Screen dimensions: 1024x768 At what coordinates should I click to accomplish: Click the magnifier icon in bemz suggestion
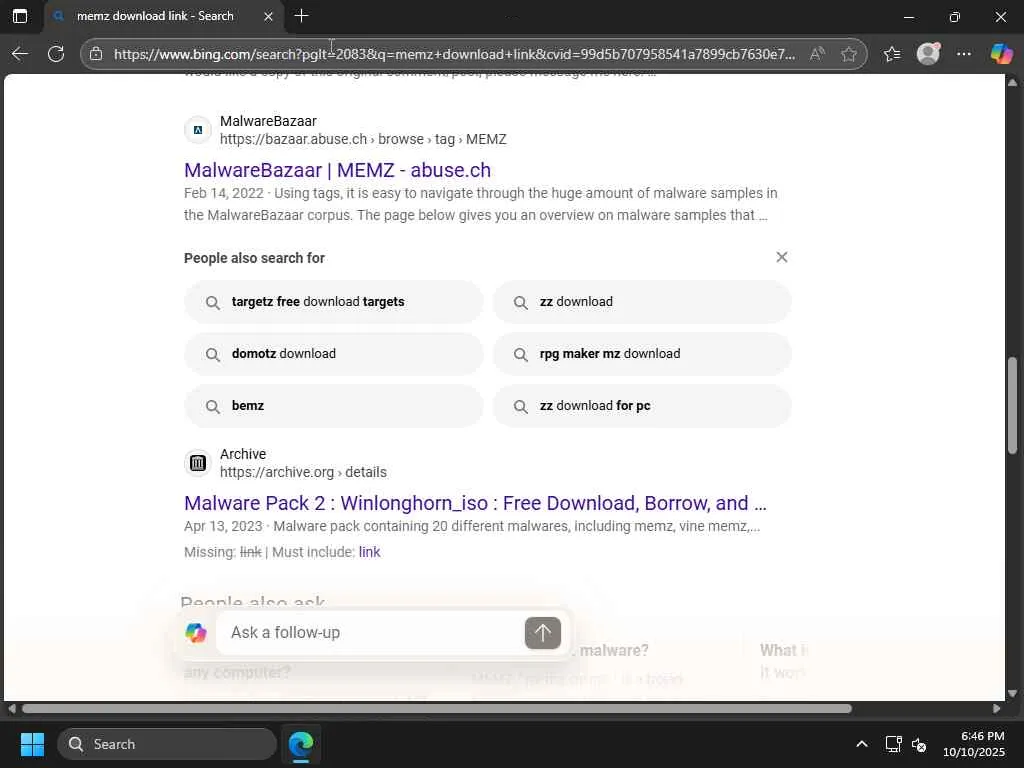[x=213, y=406]
